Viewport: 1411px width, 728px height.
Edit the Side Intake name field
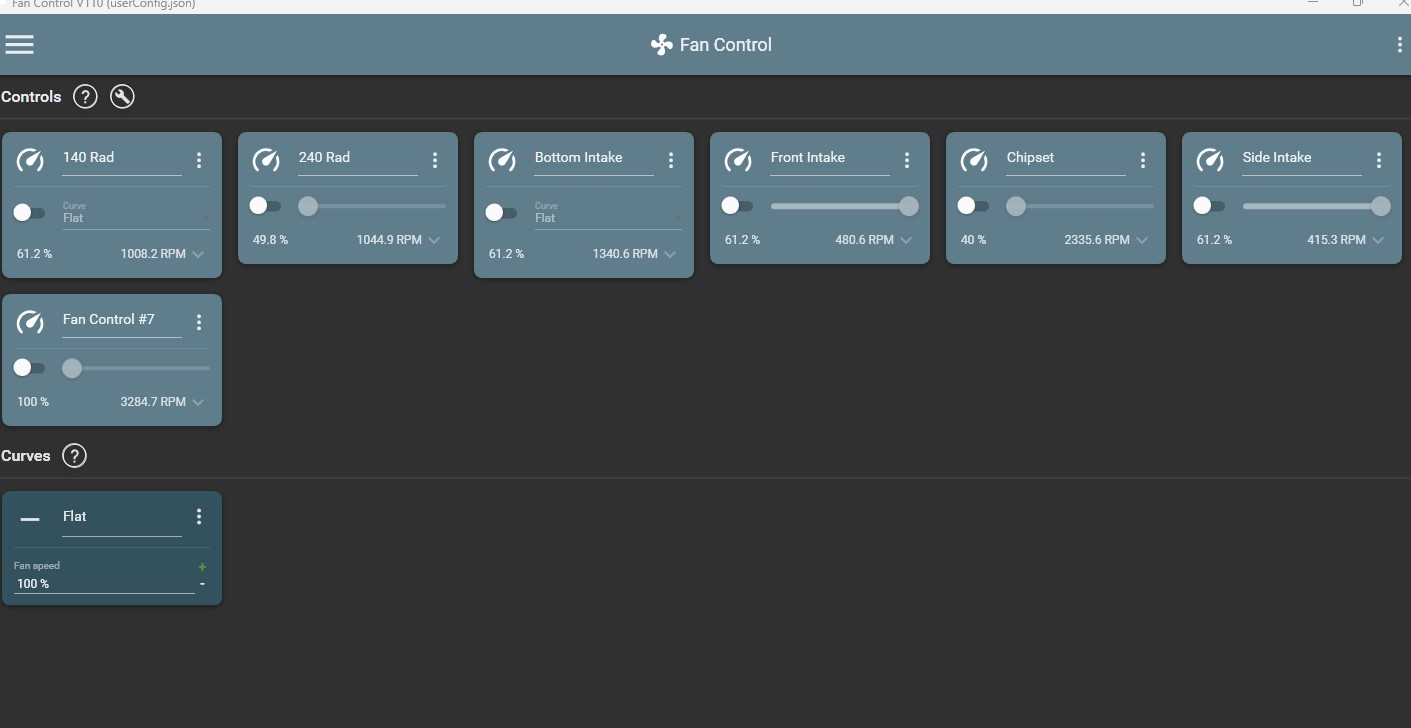(x=1302, y=158)
